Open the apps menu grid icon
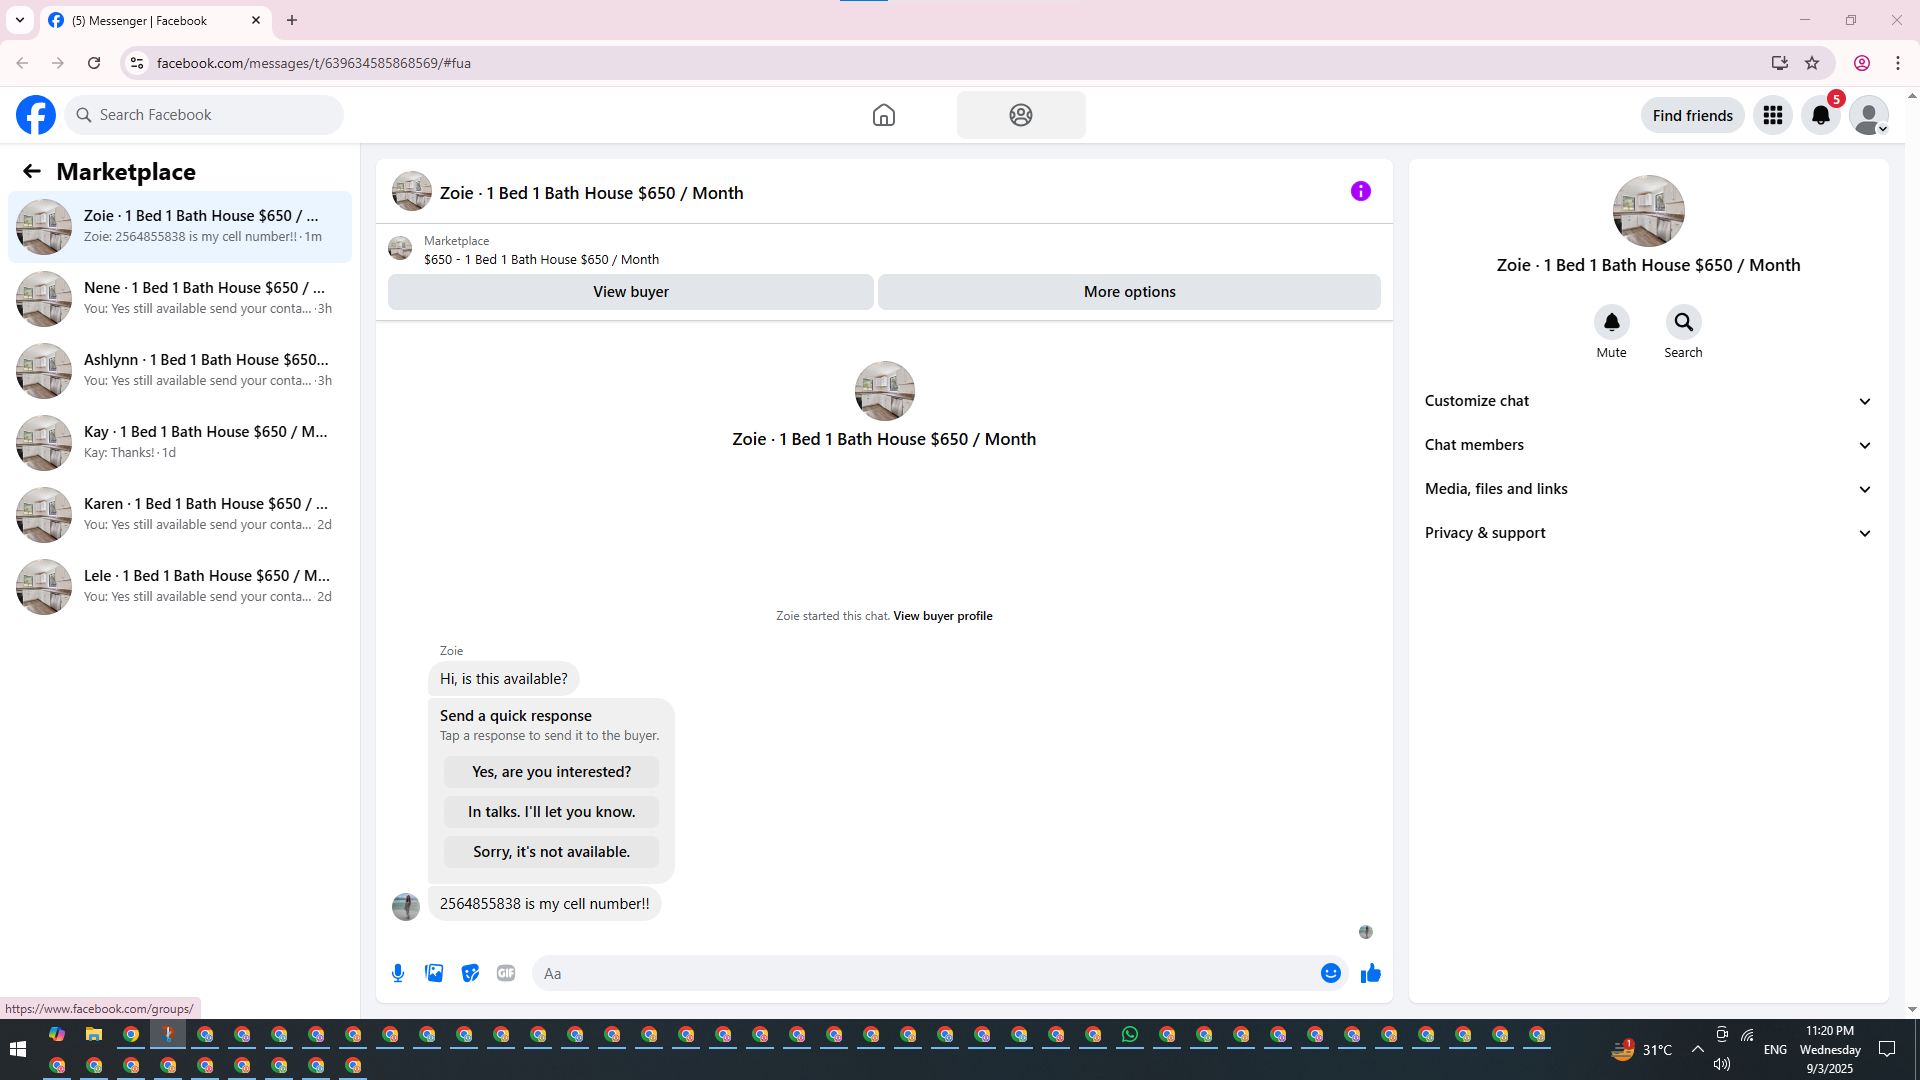1920x1080 pixels. (x=1773, y=115)
